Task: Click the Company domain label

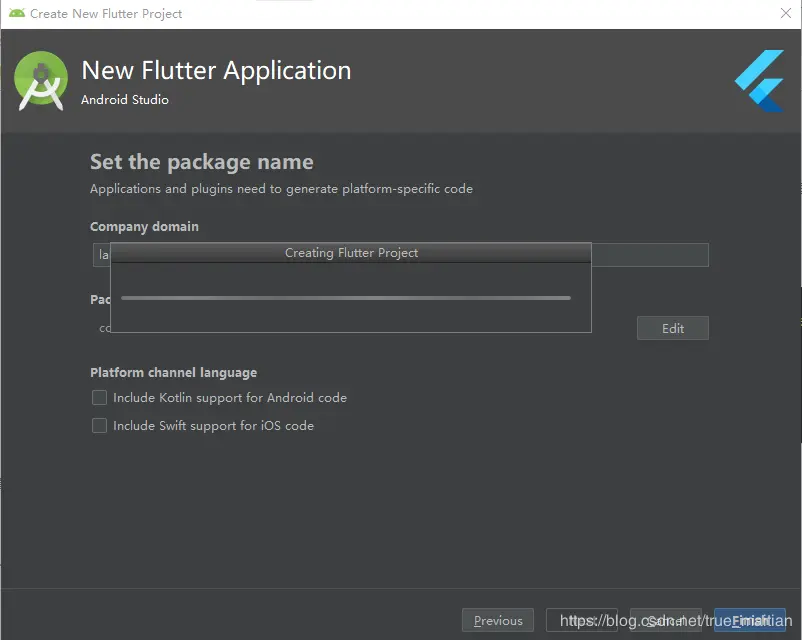Action: [144, 227]
